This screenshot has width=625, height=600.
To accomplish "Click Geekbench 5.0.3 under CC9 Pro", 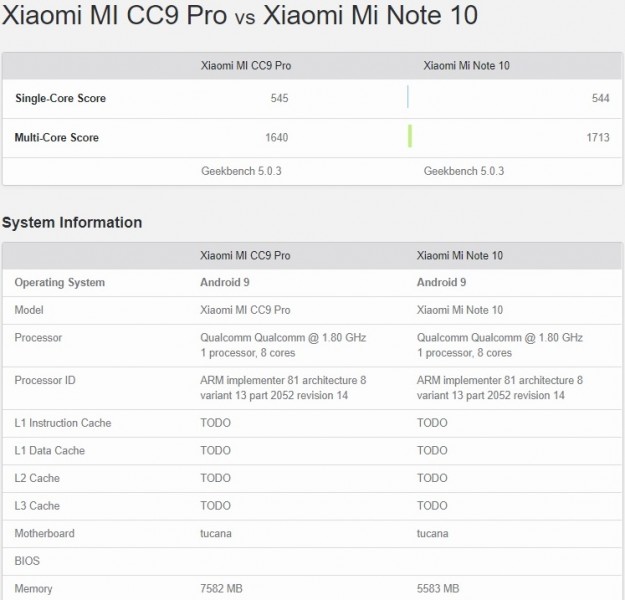I will tap(241, 171).
